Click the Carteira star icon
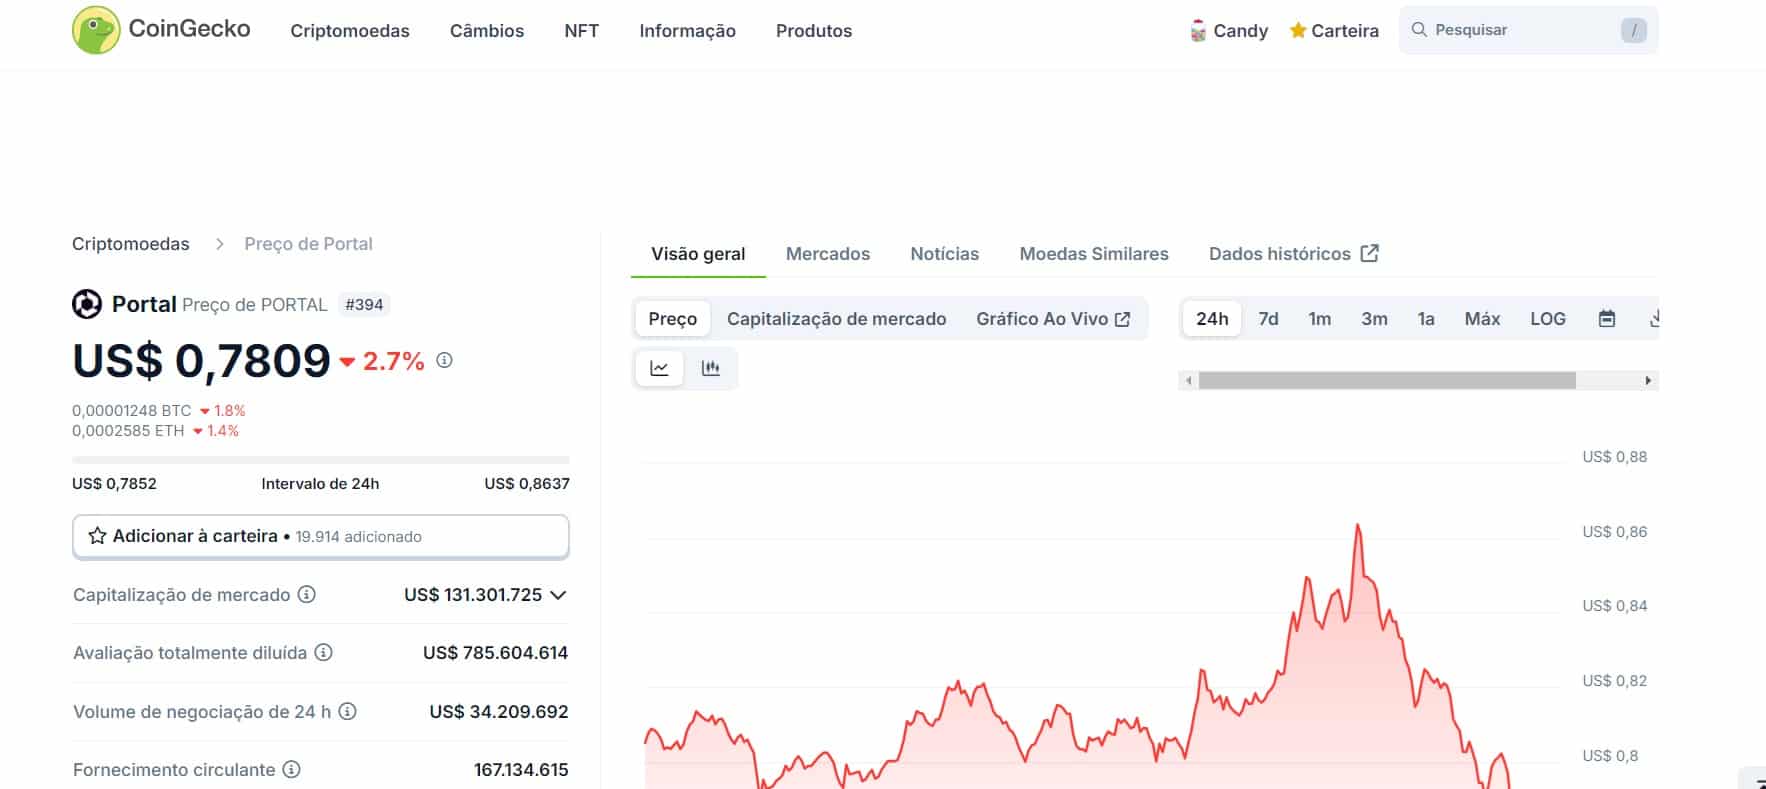Viewport: 1766px width, 789px height. [1298, 30]
